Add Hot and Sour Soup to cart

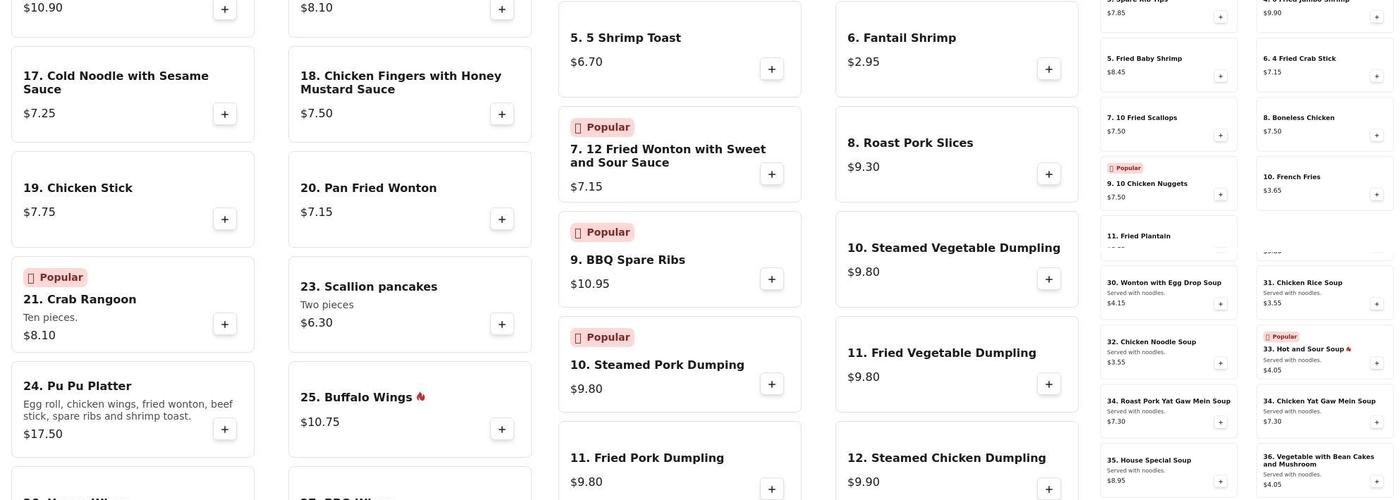coord(1377,363)
